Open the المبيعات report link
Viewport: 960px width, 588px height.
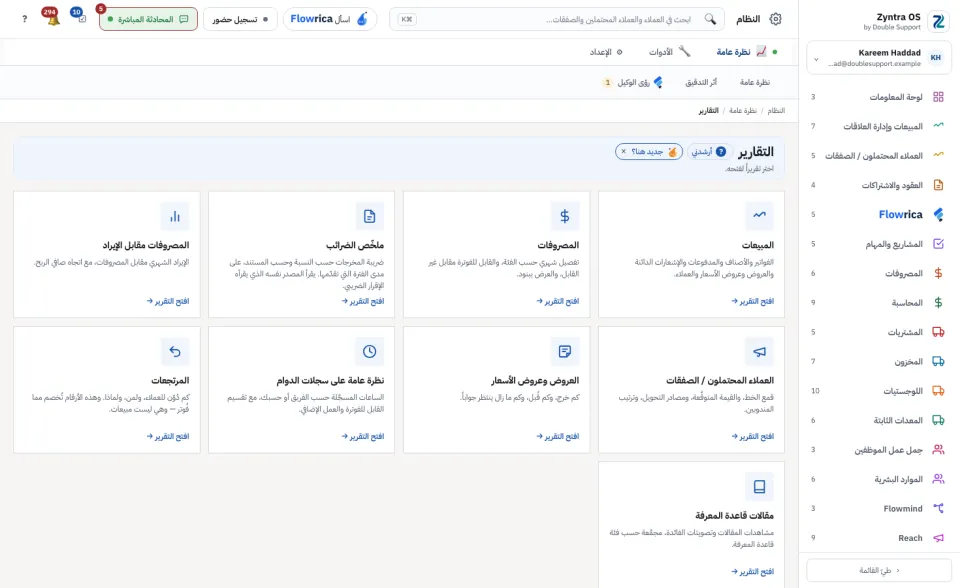coord(752,301)
